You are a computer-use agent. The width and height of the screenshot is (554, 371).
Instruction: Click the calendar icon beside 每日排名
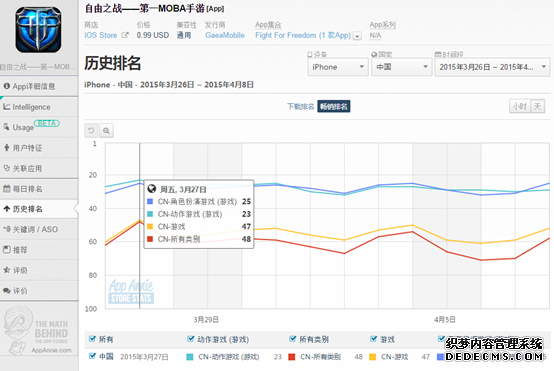click(x=6, y=188)
